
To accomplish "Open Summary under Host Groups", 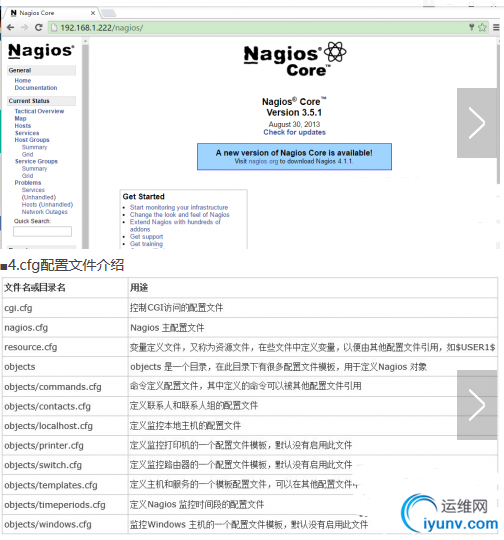I will (x=34, y=147).
